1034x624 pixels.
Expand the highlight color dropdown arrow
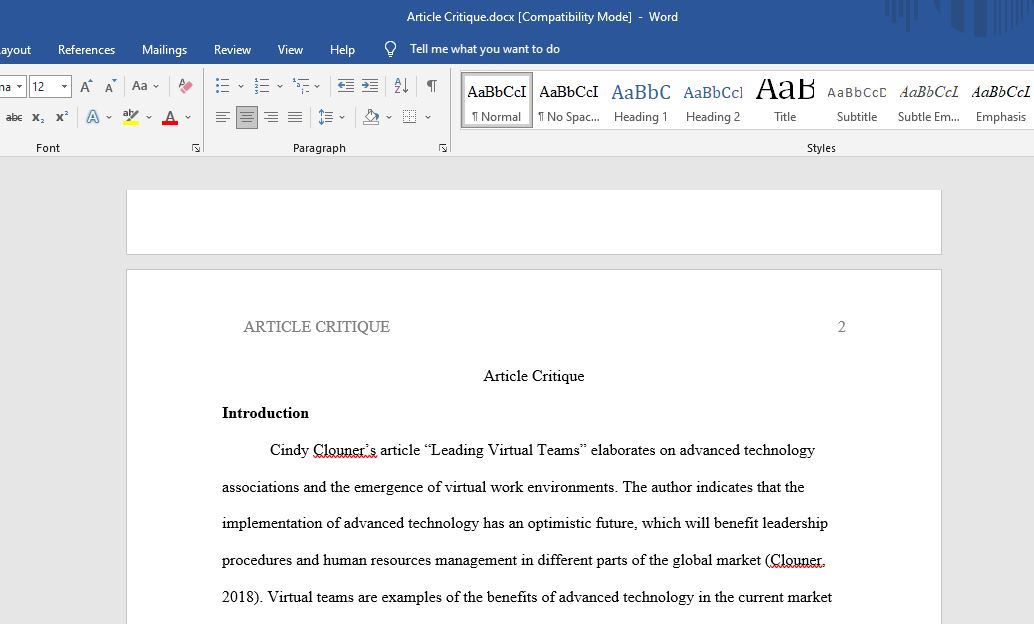click(x=148, y=117)
